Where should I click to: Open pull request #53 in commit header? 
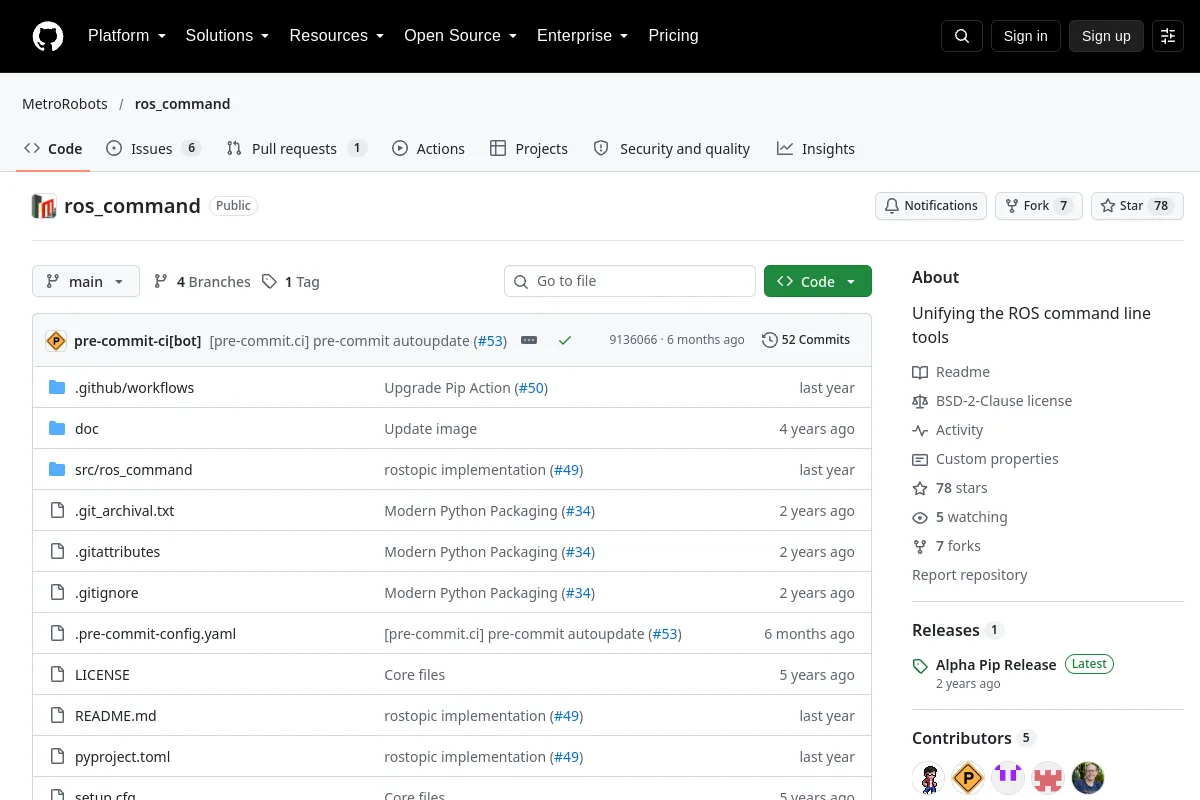490,341
